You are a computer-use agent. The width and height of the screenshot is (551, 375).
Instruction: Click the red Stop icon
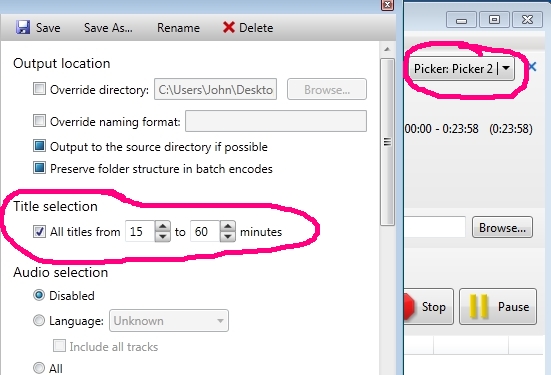click(409, 306)
